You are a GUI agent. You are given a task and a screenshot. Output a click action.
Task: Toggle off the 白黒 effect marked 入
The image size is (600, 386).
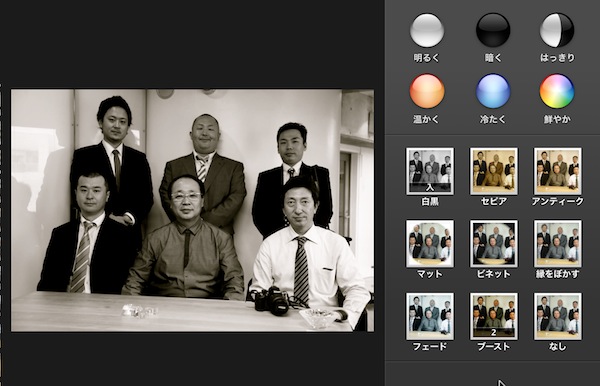pos(430,171)
